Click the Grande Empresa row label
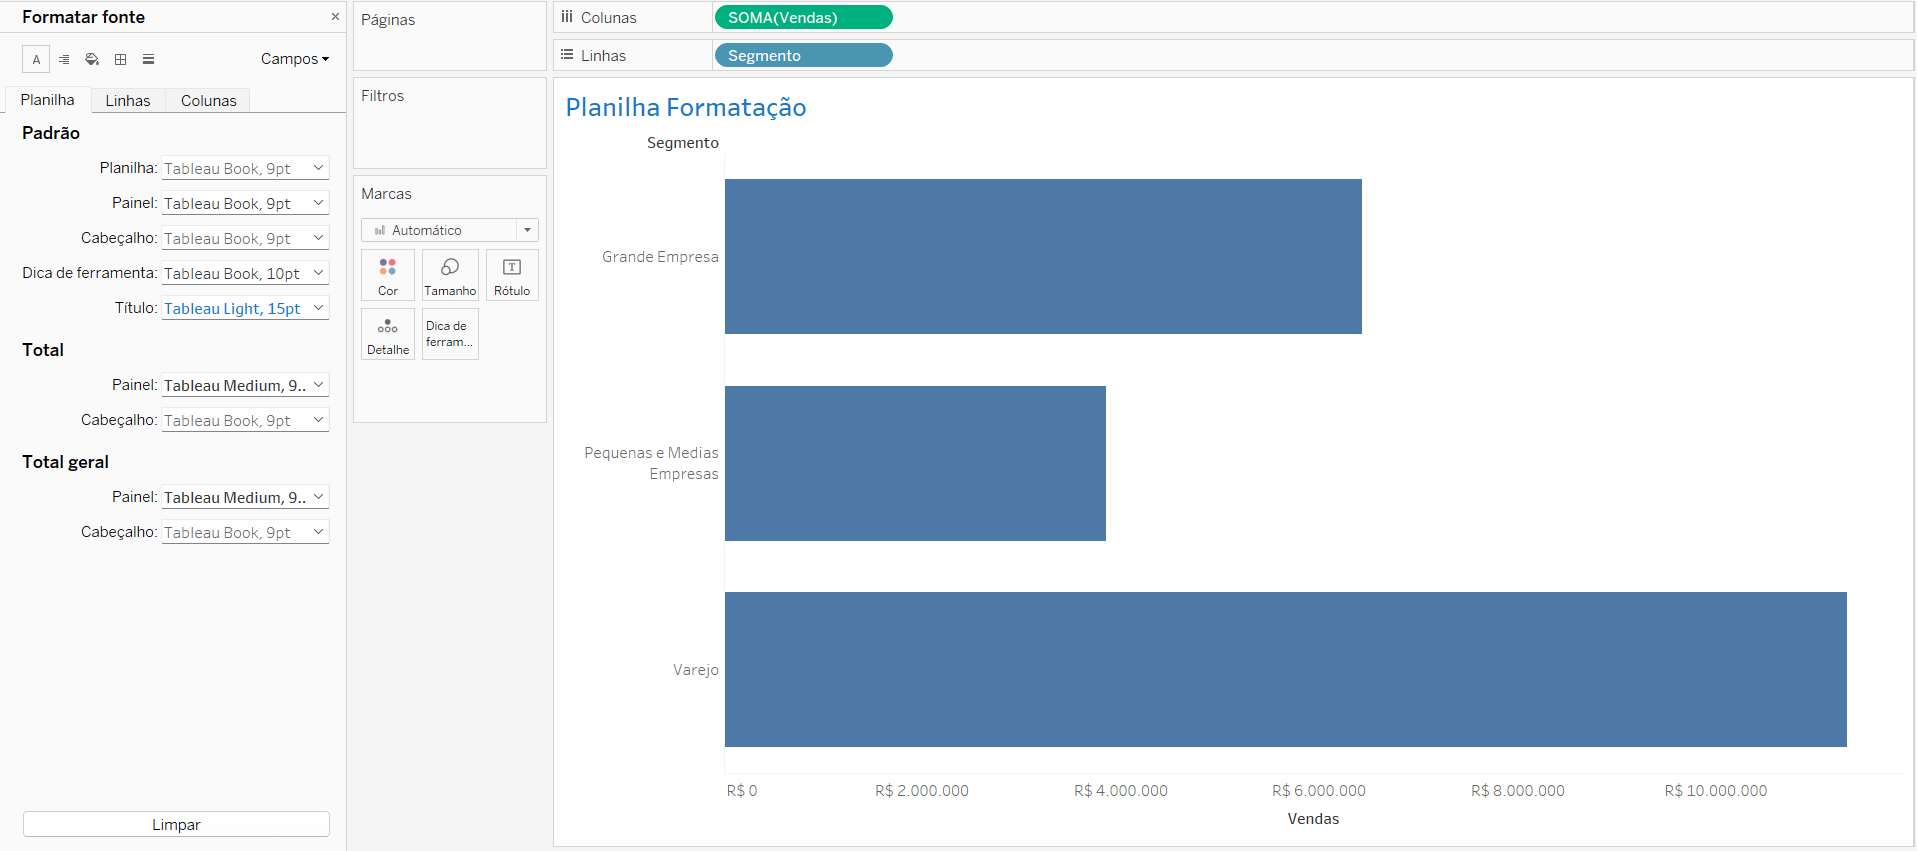The height and width of the screenshot is (851, 1917). 660,257
